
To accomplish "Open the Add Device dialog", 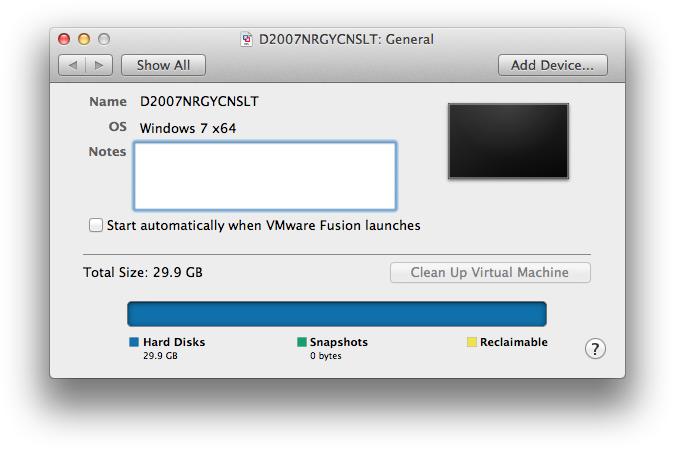I will point(552,65).
